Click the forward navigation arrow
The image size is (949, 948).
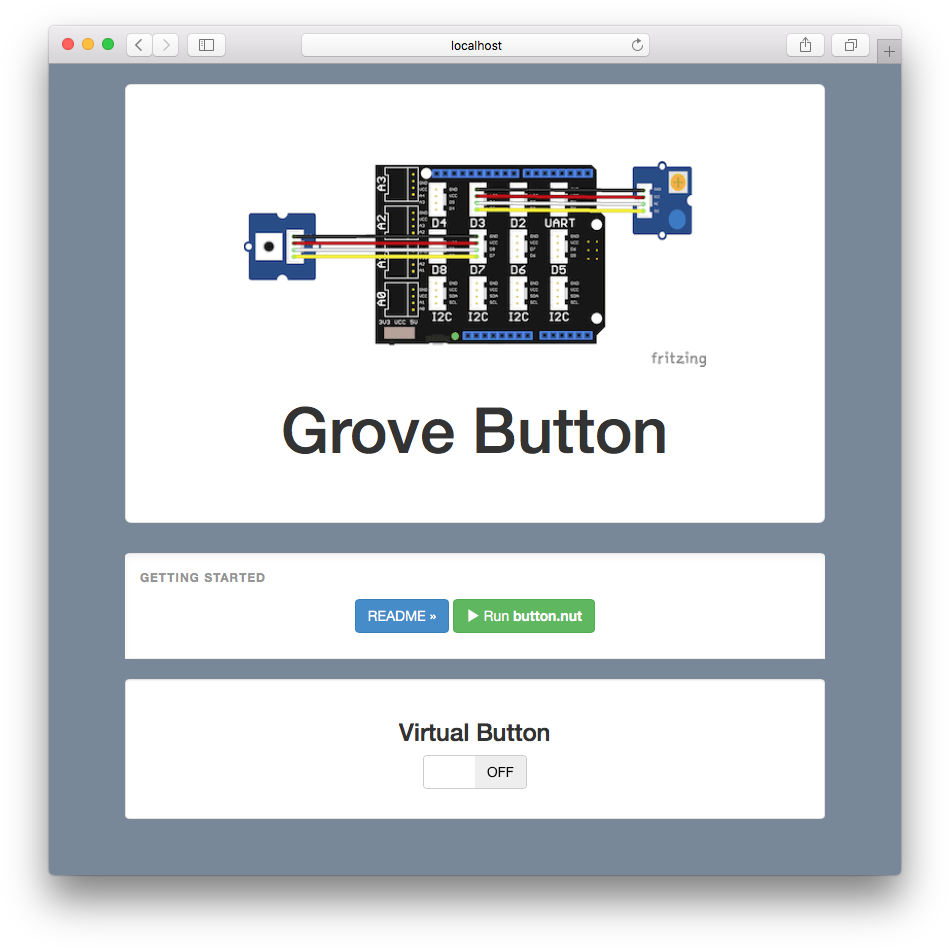click(165, 44)
